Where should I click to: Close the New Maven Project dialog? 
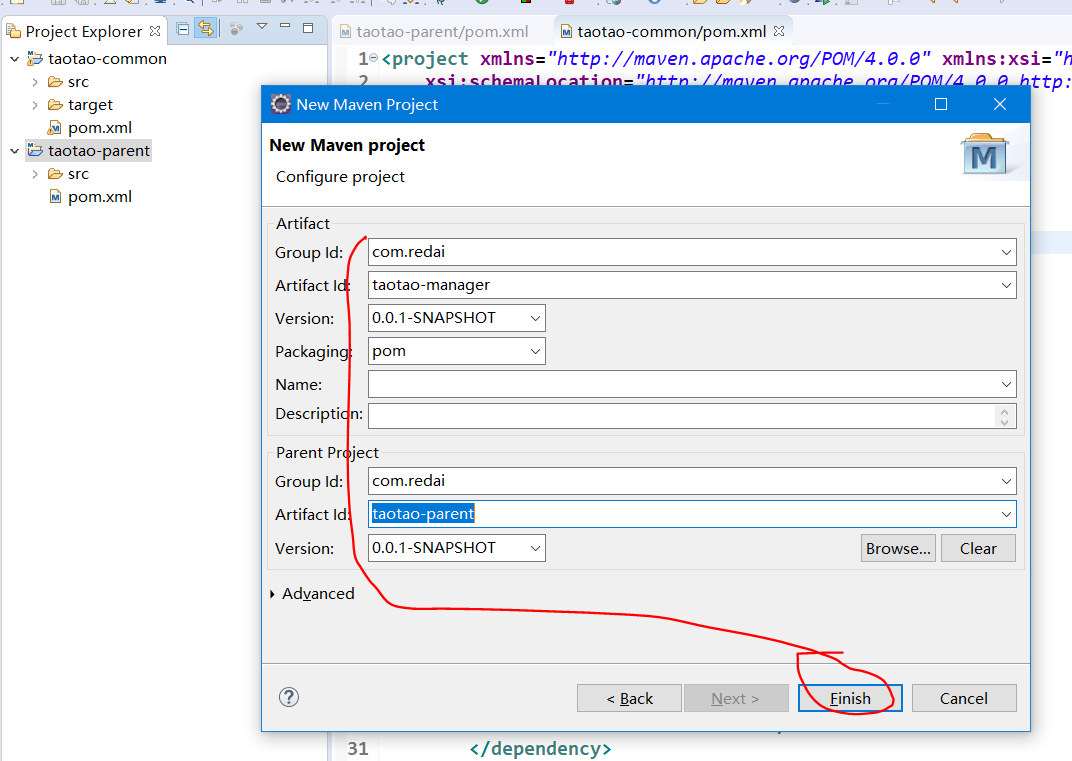point(1000,104)
